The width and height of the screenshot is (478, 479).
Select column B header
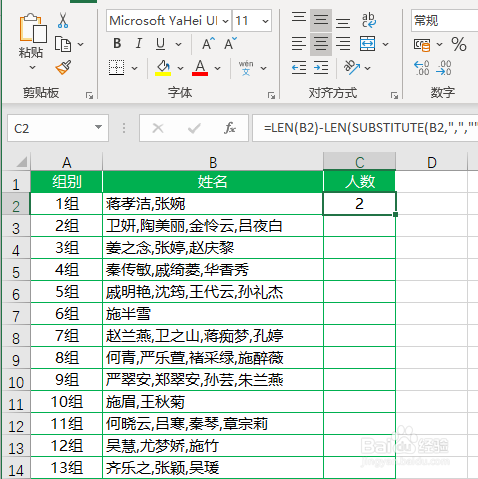213,162
